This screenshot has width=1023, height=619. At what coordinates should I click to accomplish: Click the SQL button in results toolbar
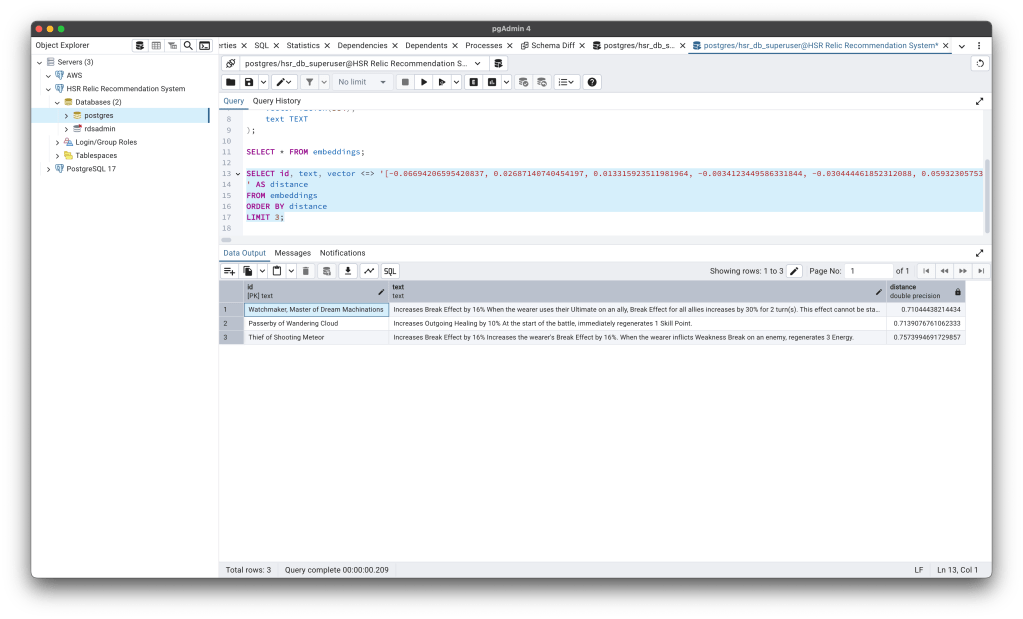click(x=390, y=271)
